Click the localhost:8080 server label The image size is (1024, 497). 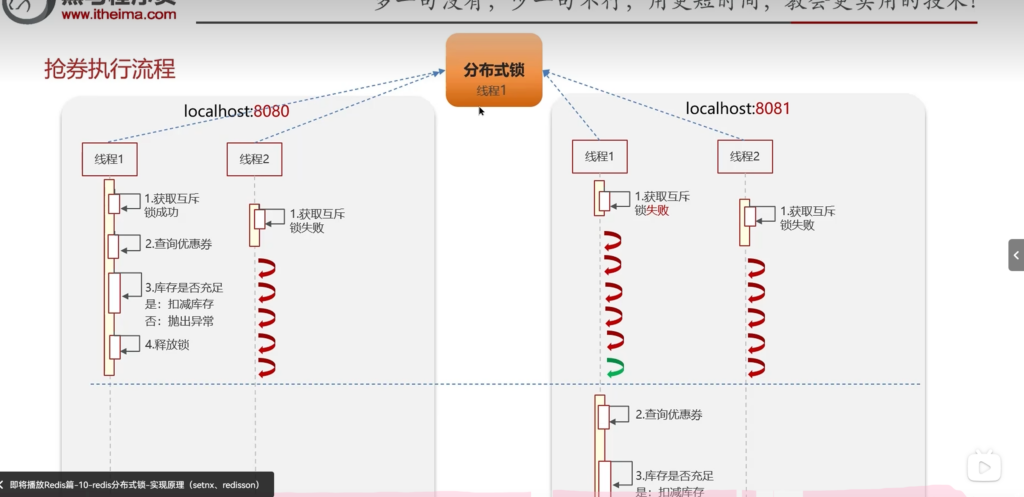pyautogui.click(x=236, y=111)
